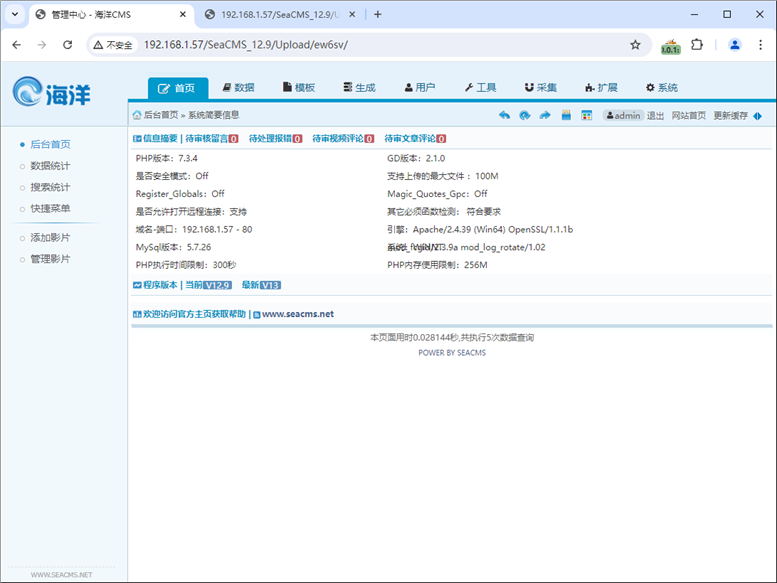Bookmark this page with the star icon
Viewport: 777px width, 583px height.
(x=635, y=45)
